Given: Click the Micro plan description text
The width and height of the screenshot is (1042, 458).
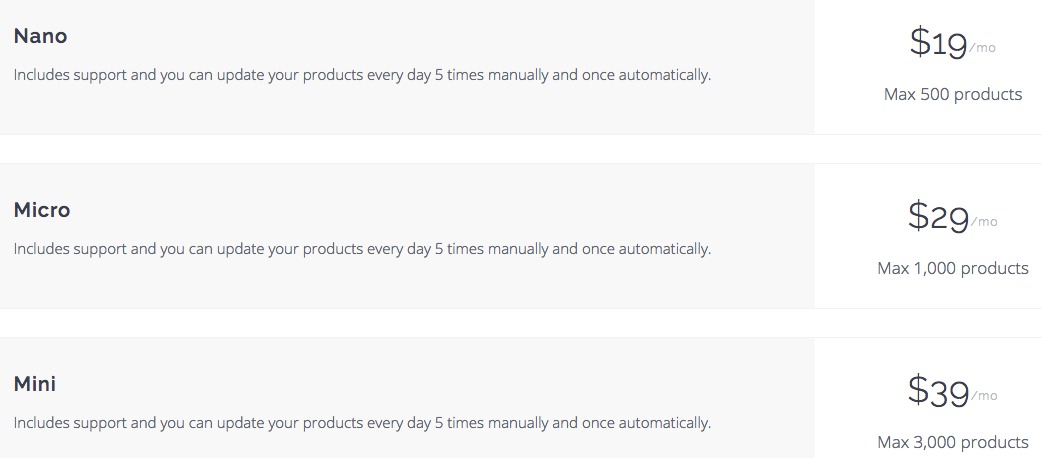Looking at the screenshot, I should 362,249.
